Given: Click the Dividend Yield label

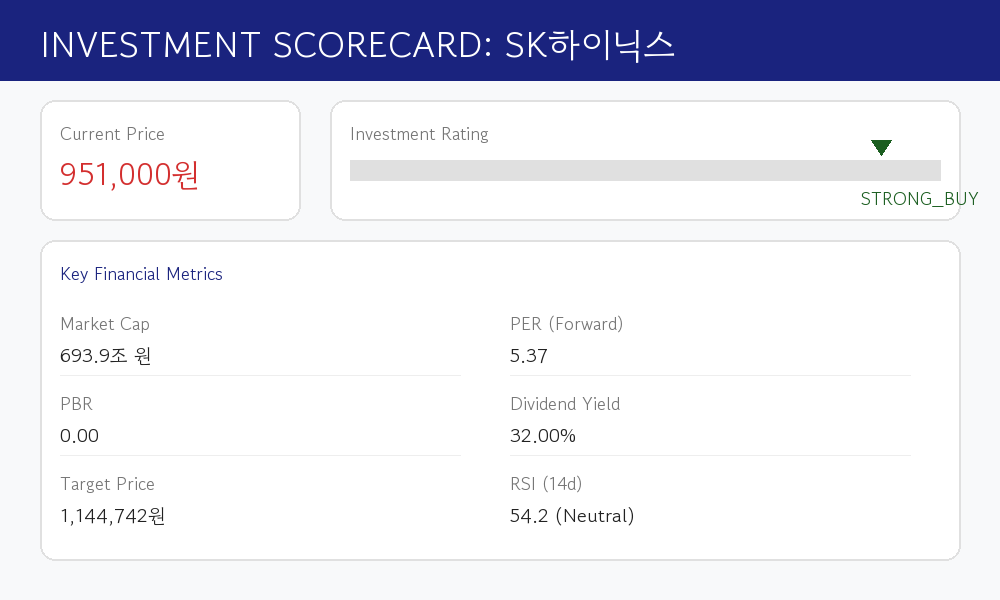Looking at the screenshot, I should coord(565,404).
